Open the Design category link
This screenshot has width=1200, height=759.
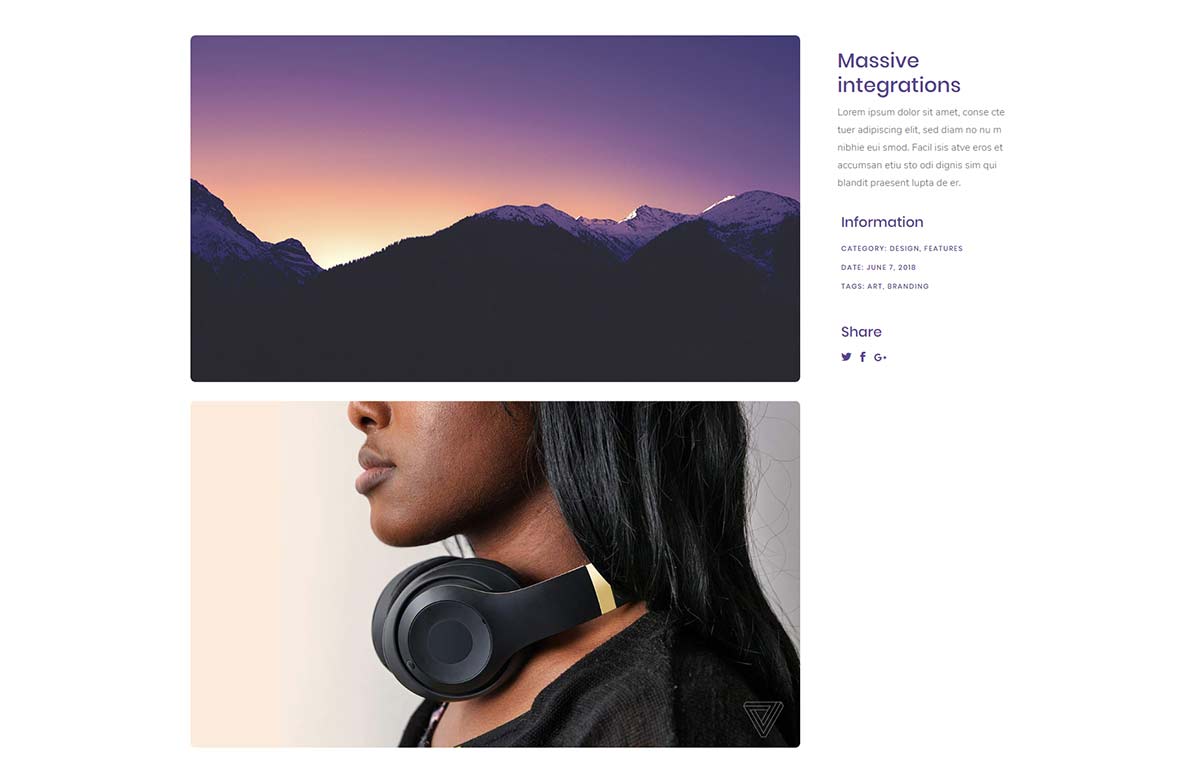[904, 248]
